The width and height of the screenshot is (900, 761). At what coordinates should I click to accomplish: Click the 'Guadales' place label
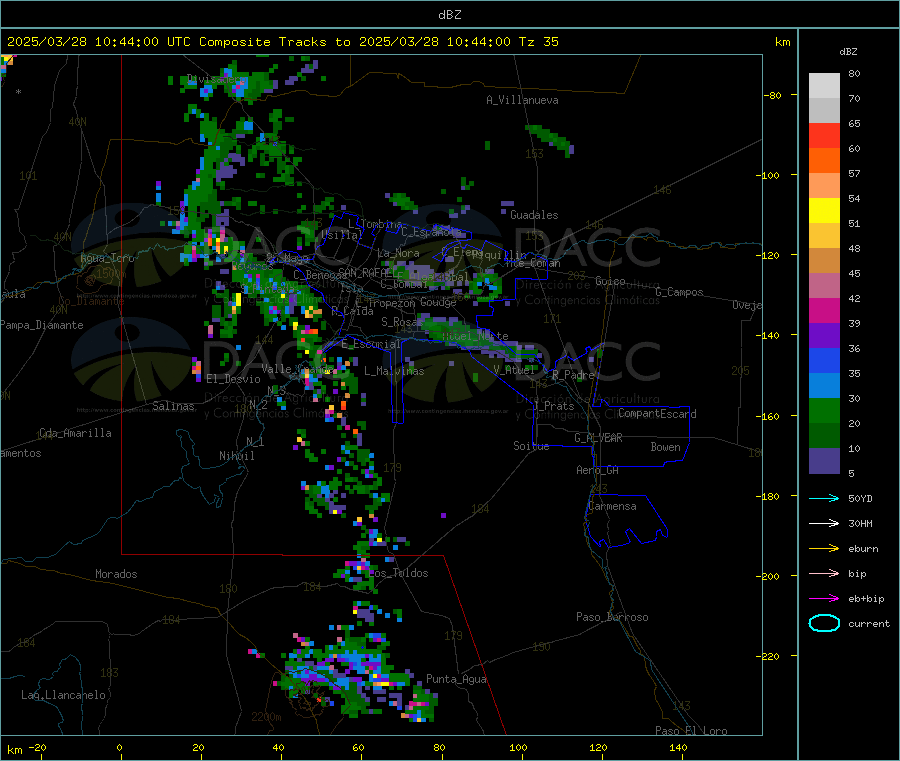coord(534,215)
